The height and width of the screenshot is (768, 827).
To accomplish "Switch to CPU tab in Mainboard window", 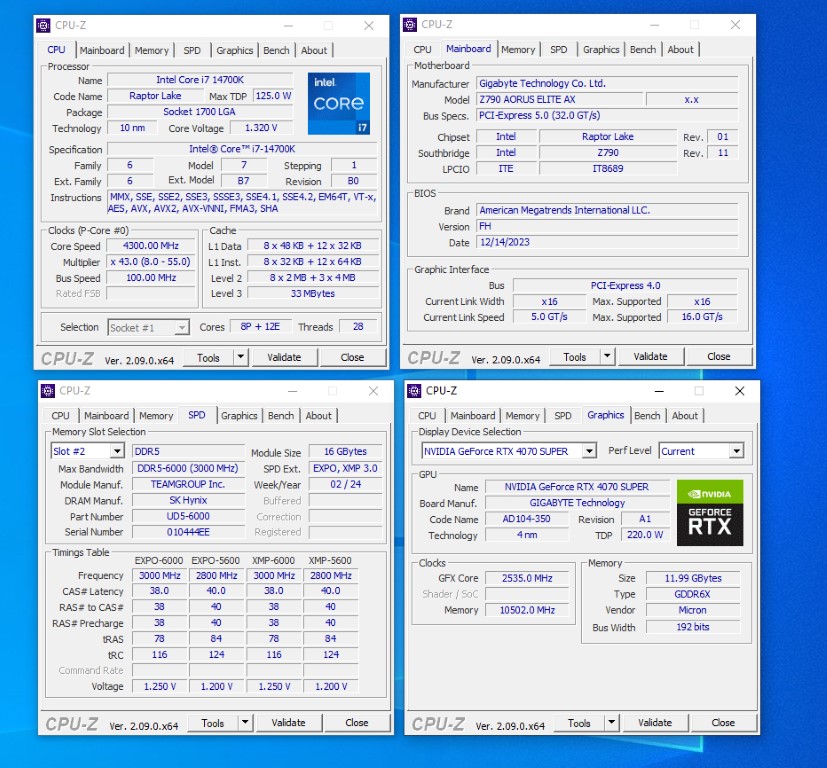I will [x=422, y=50].
